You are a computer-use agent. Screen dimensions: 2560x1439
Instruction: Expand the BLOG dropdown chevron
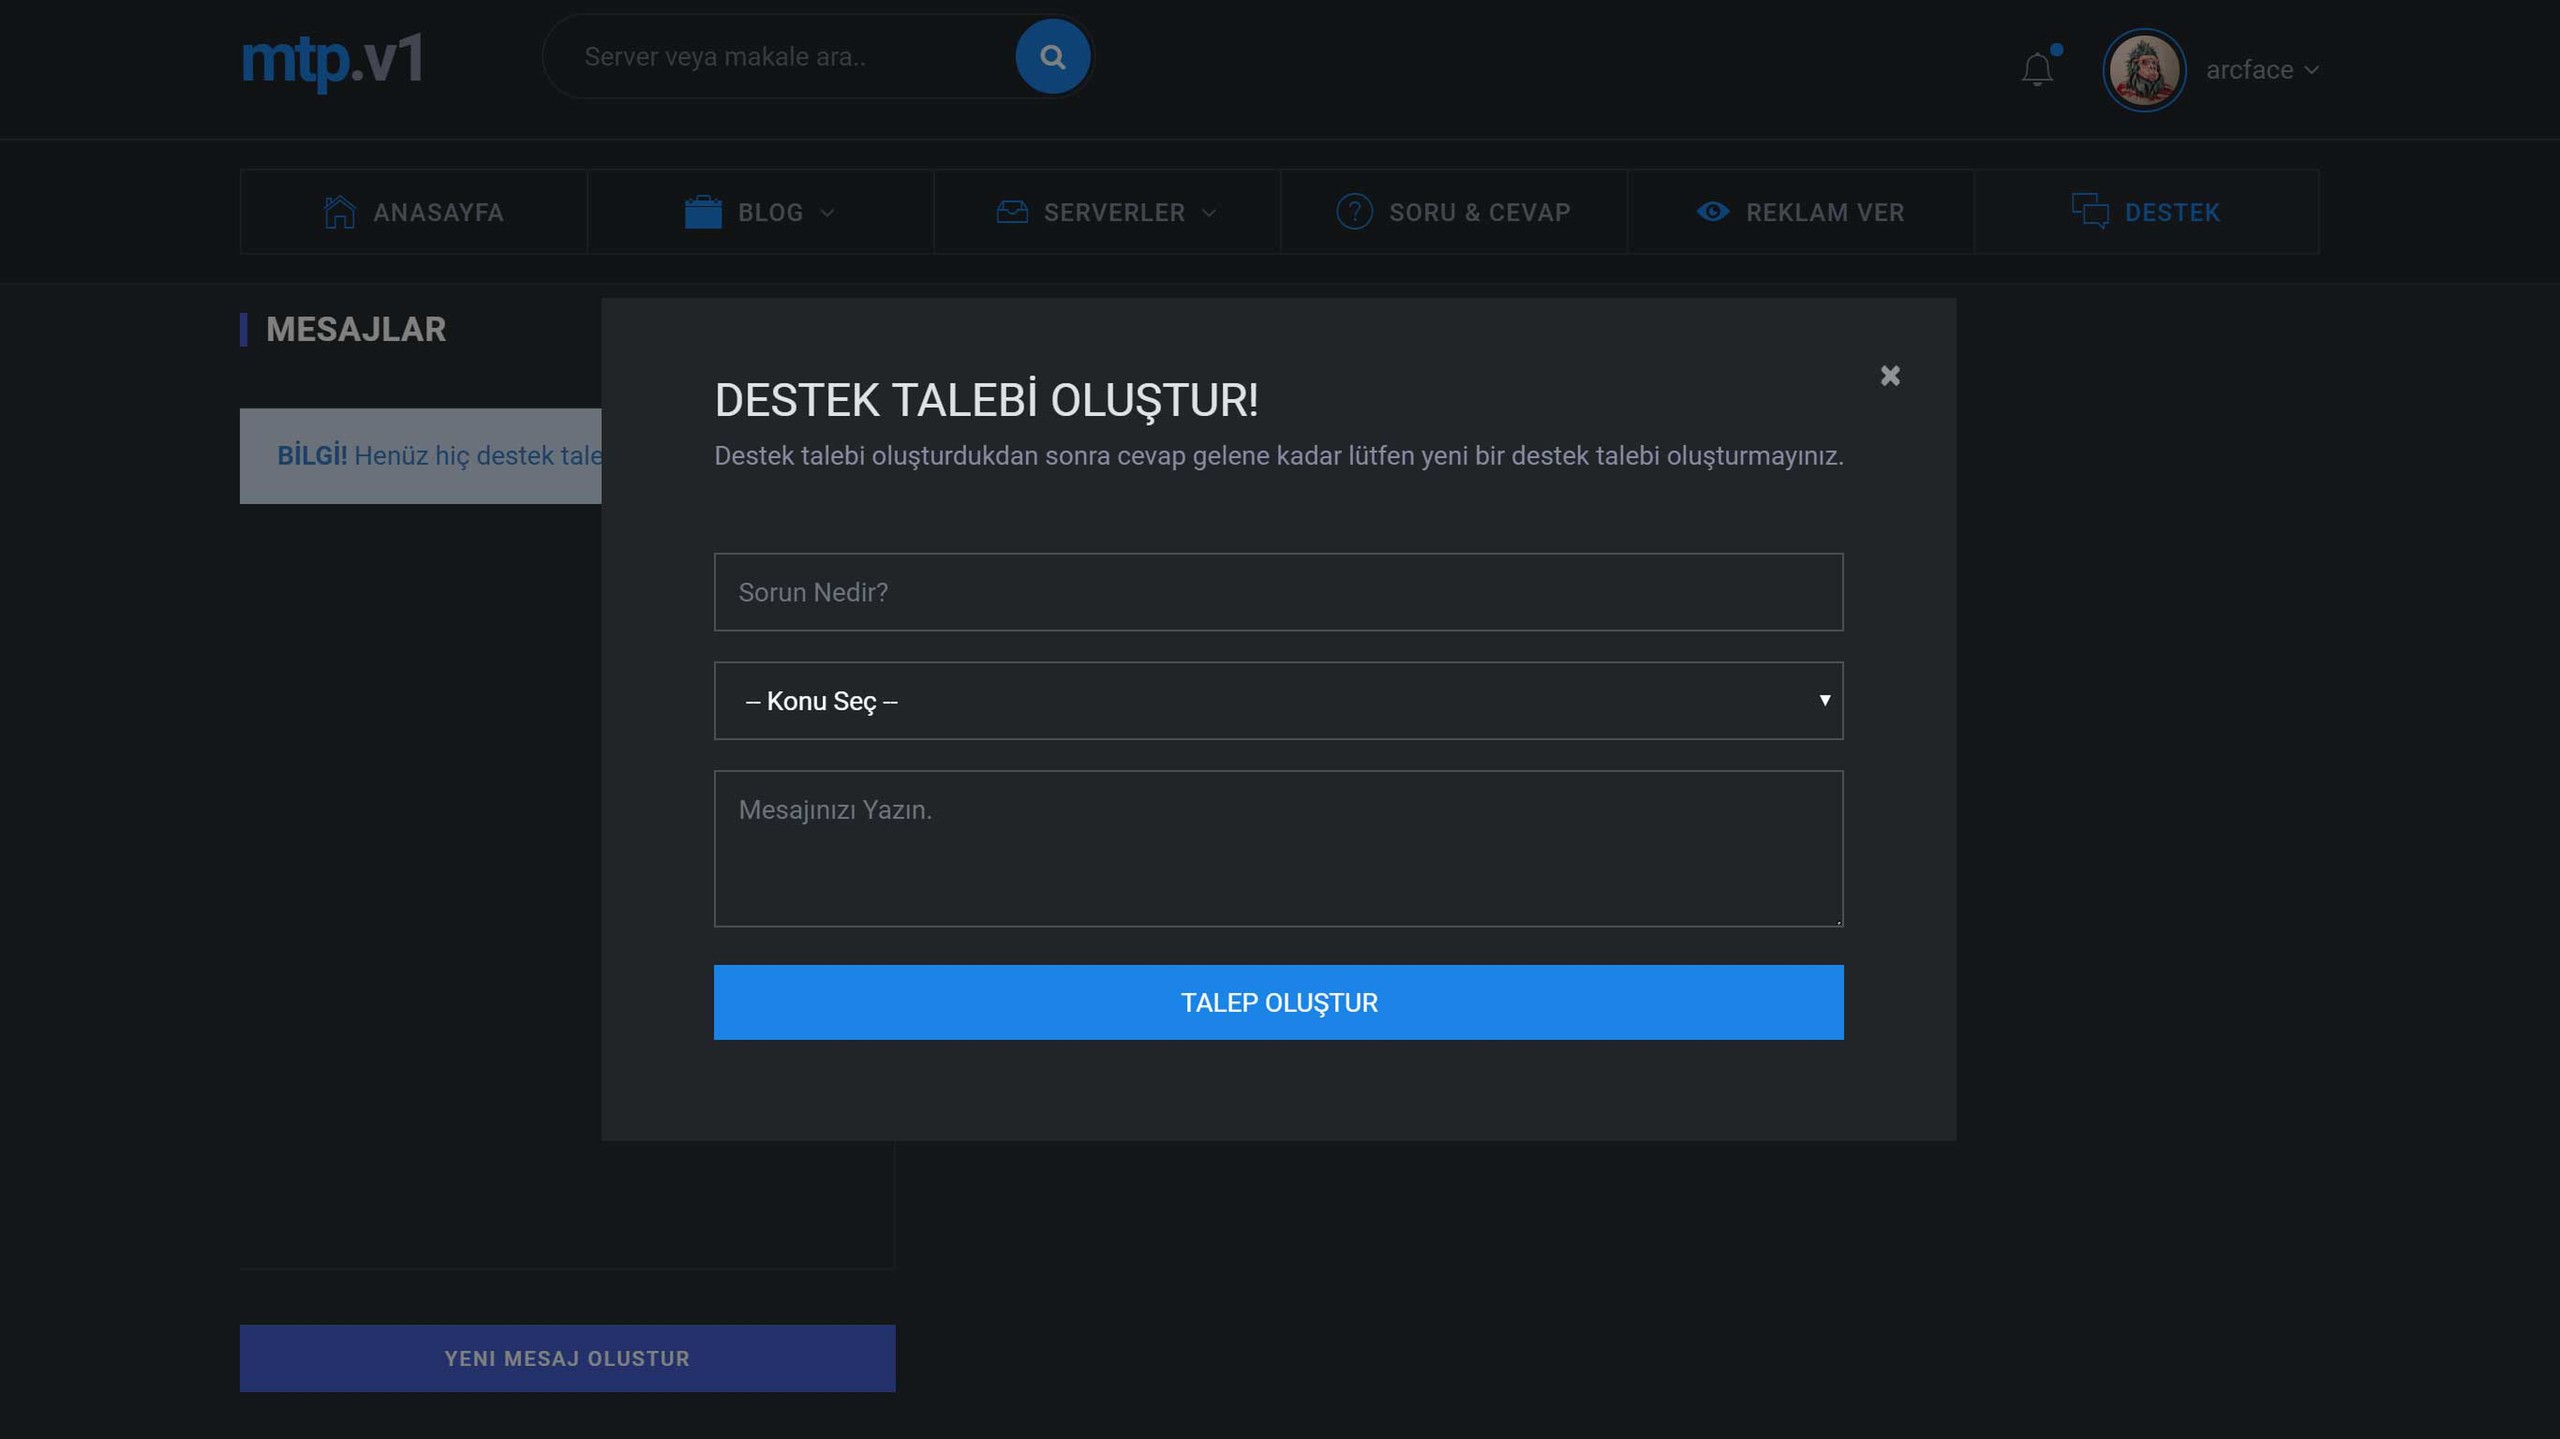[827, 213]
